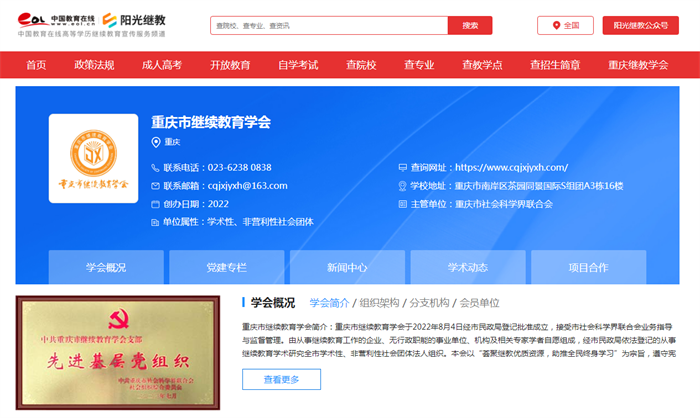
Task: Click the 阳光继教公众号 button
Action: click(x=640, y=26)
